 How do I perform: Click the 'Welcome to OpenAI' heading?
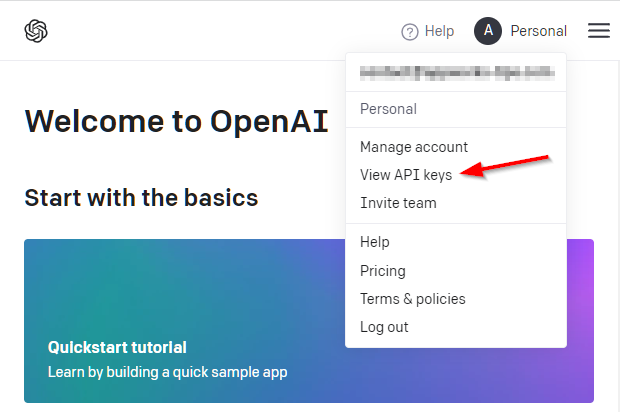(164, 120)
